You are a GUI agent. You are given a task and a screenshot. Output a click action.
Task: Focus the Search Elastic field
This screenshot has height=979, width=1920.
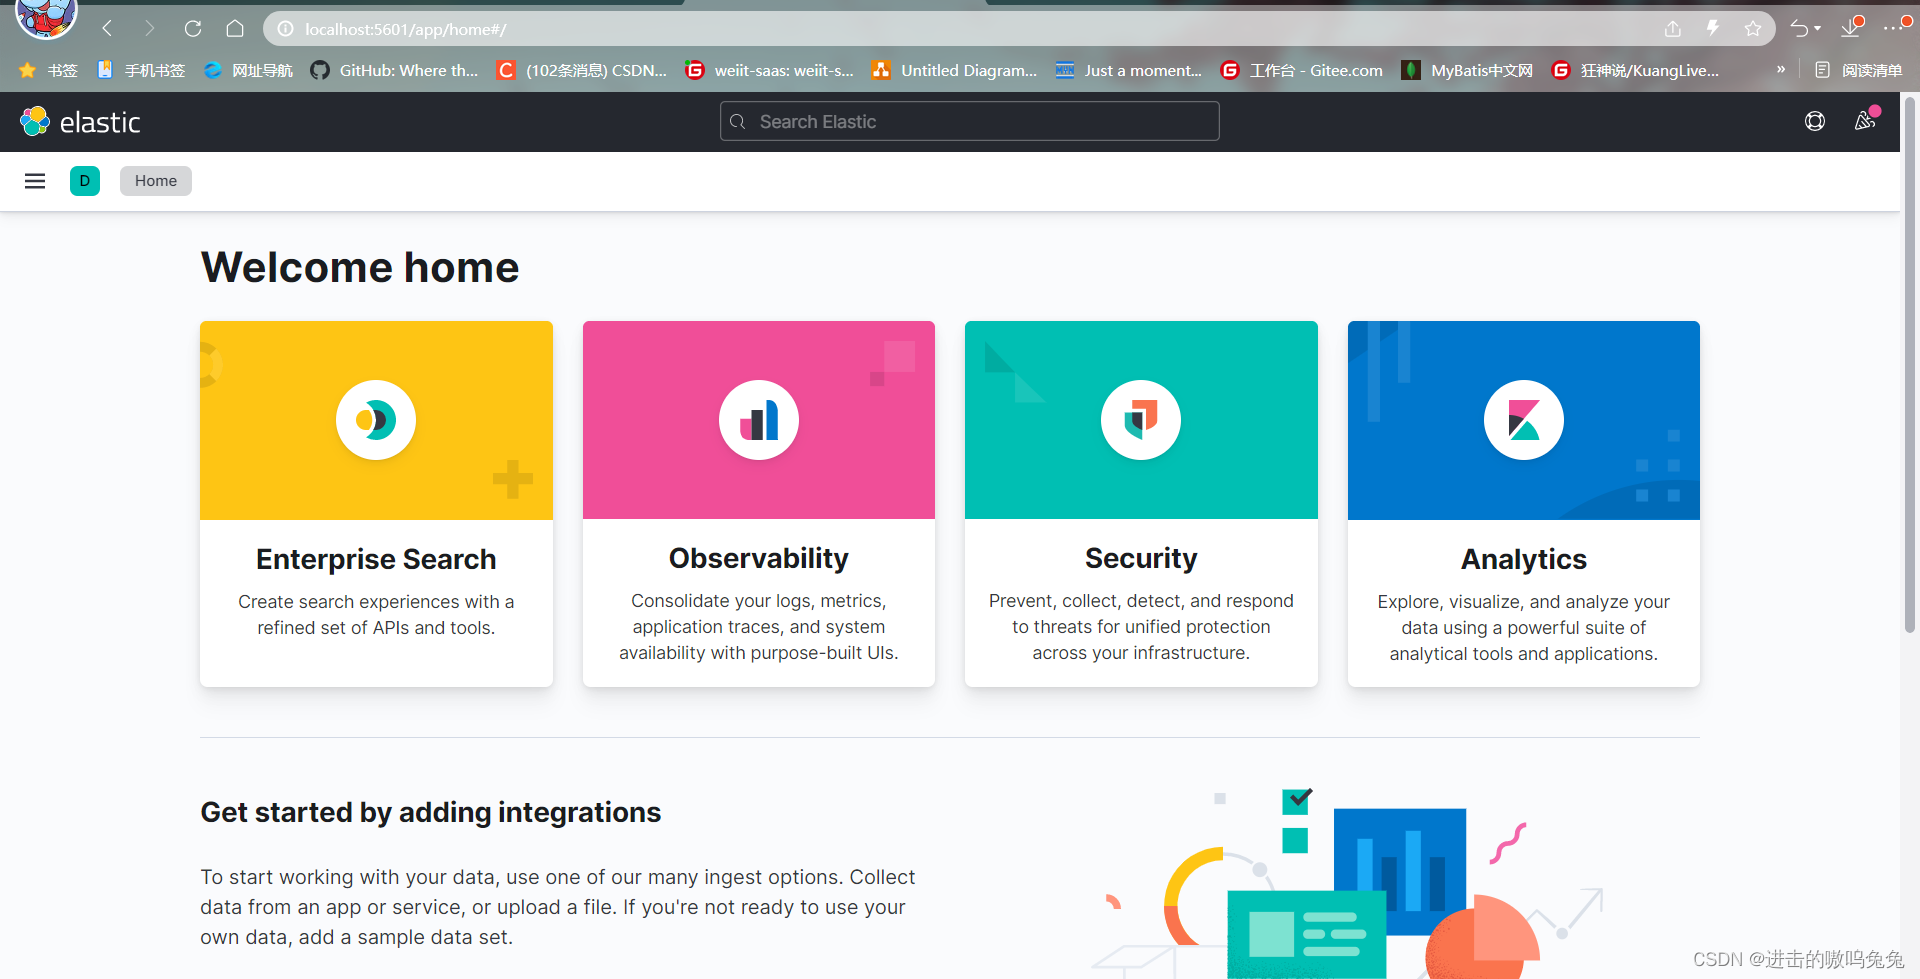(970, 121)
